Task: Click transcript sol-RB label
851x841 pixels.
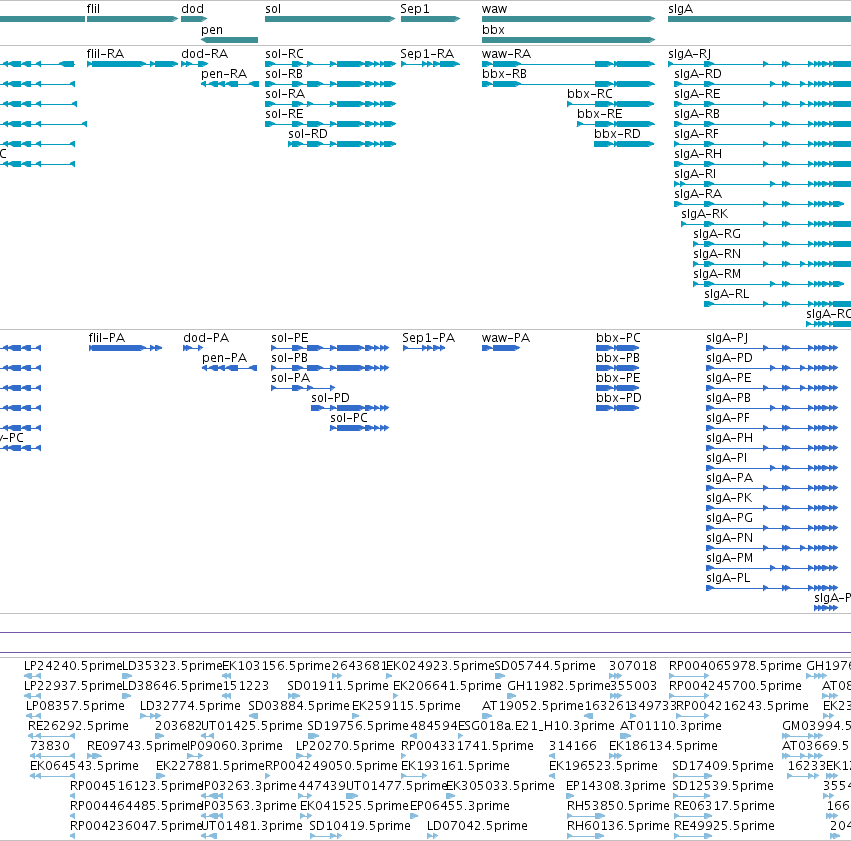Action: [284, 74]
